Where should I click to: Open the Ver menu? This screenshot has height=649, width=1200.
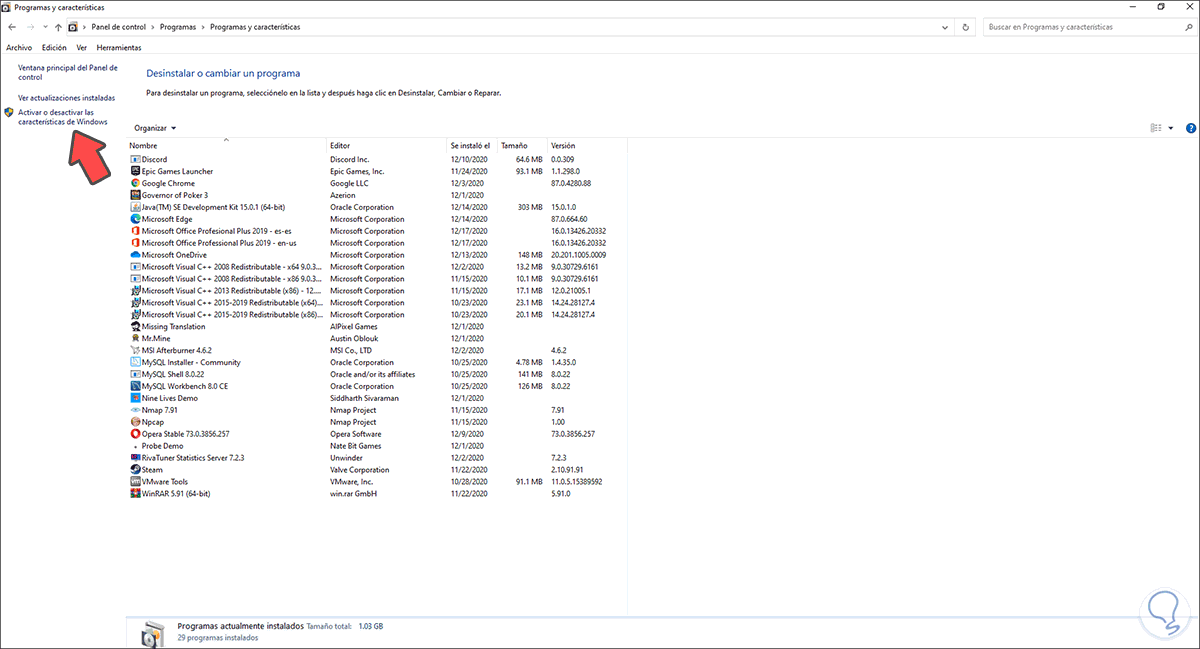(82, 47)
